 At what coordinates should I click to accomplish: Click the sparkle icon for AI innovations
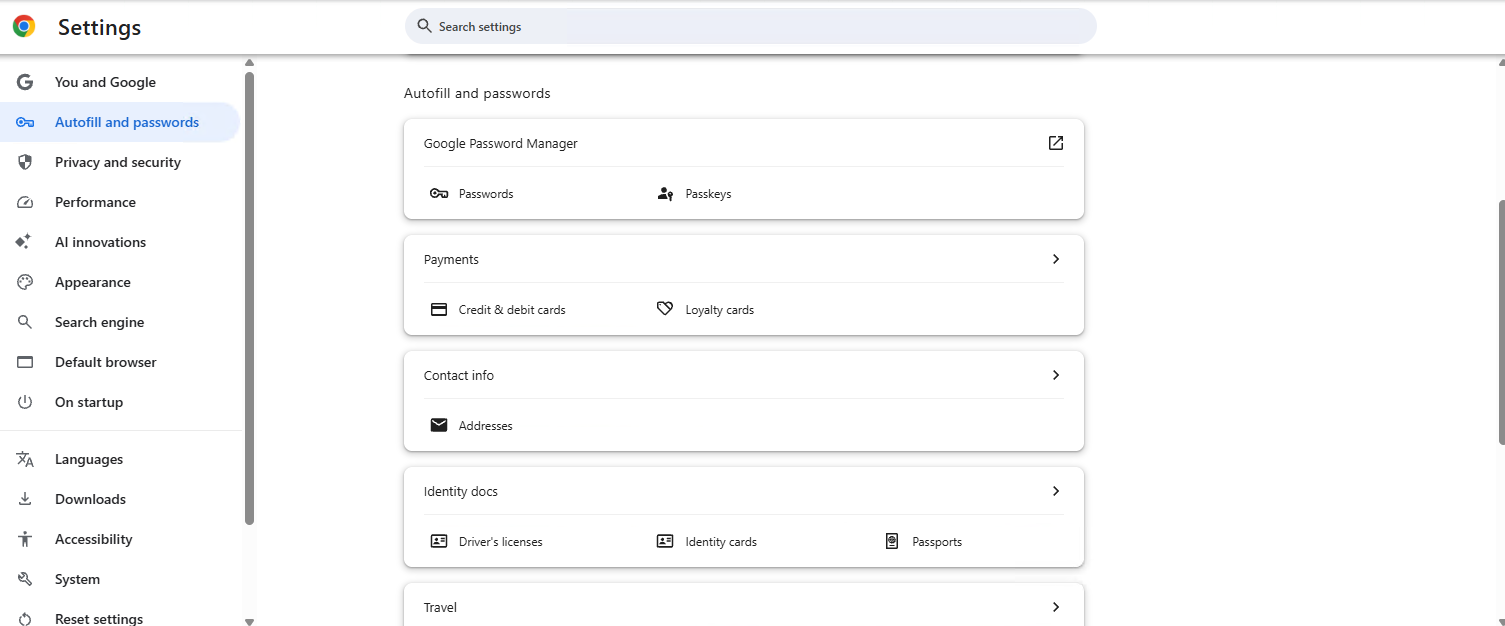tap(23, 242)
